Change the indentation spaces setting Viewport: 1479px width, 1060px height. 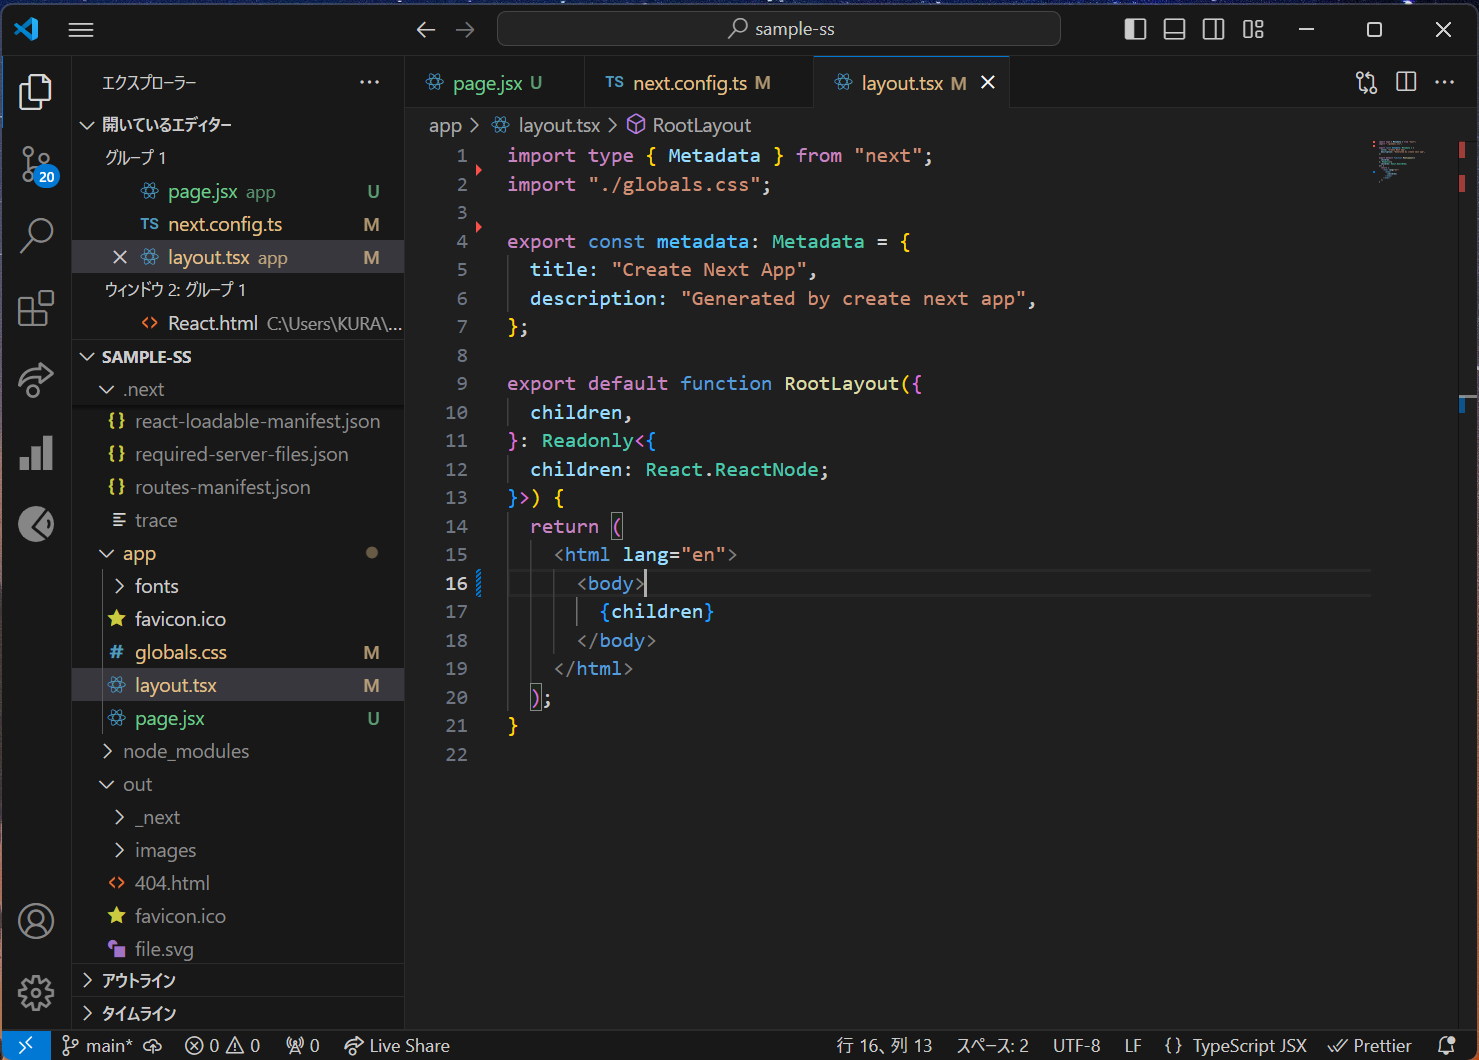(992, 1045)
